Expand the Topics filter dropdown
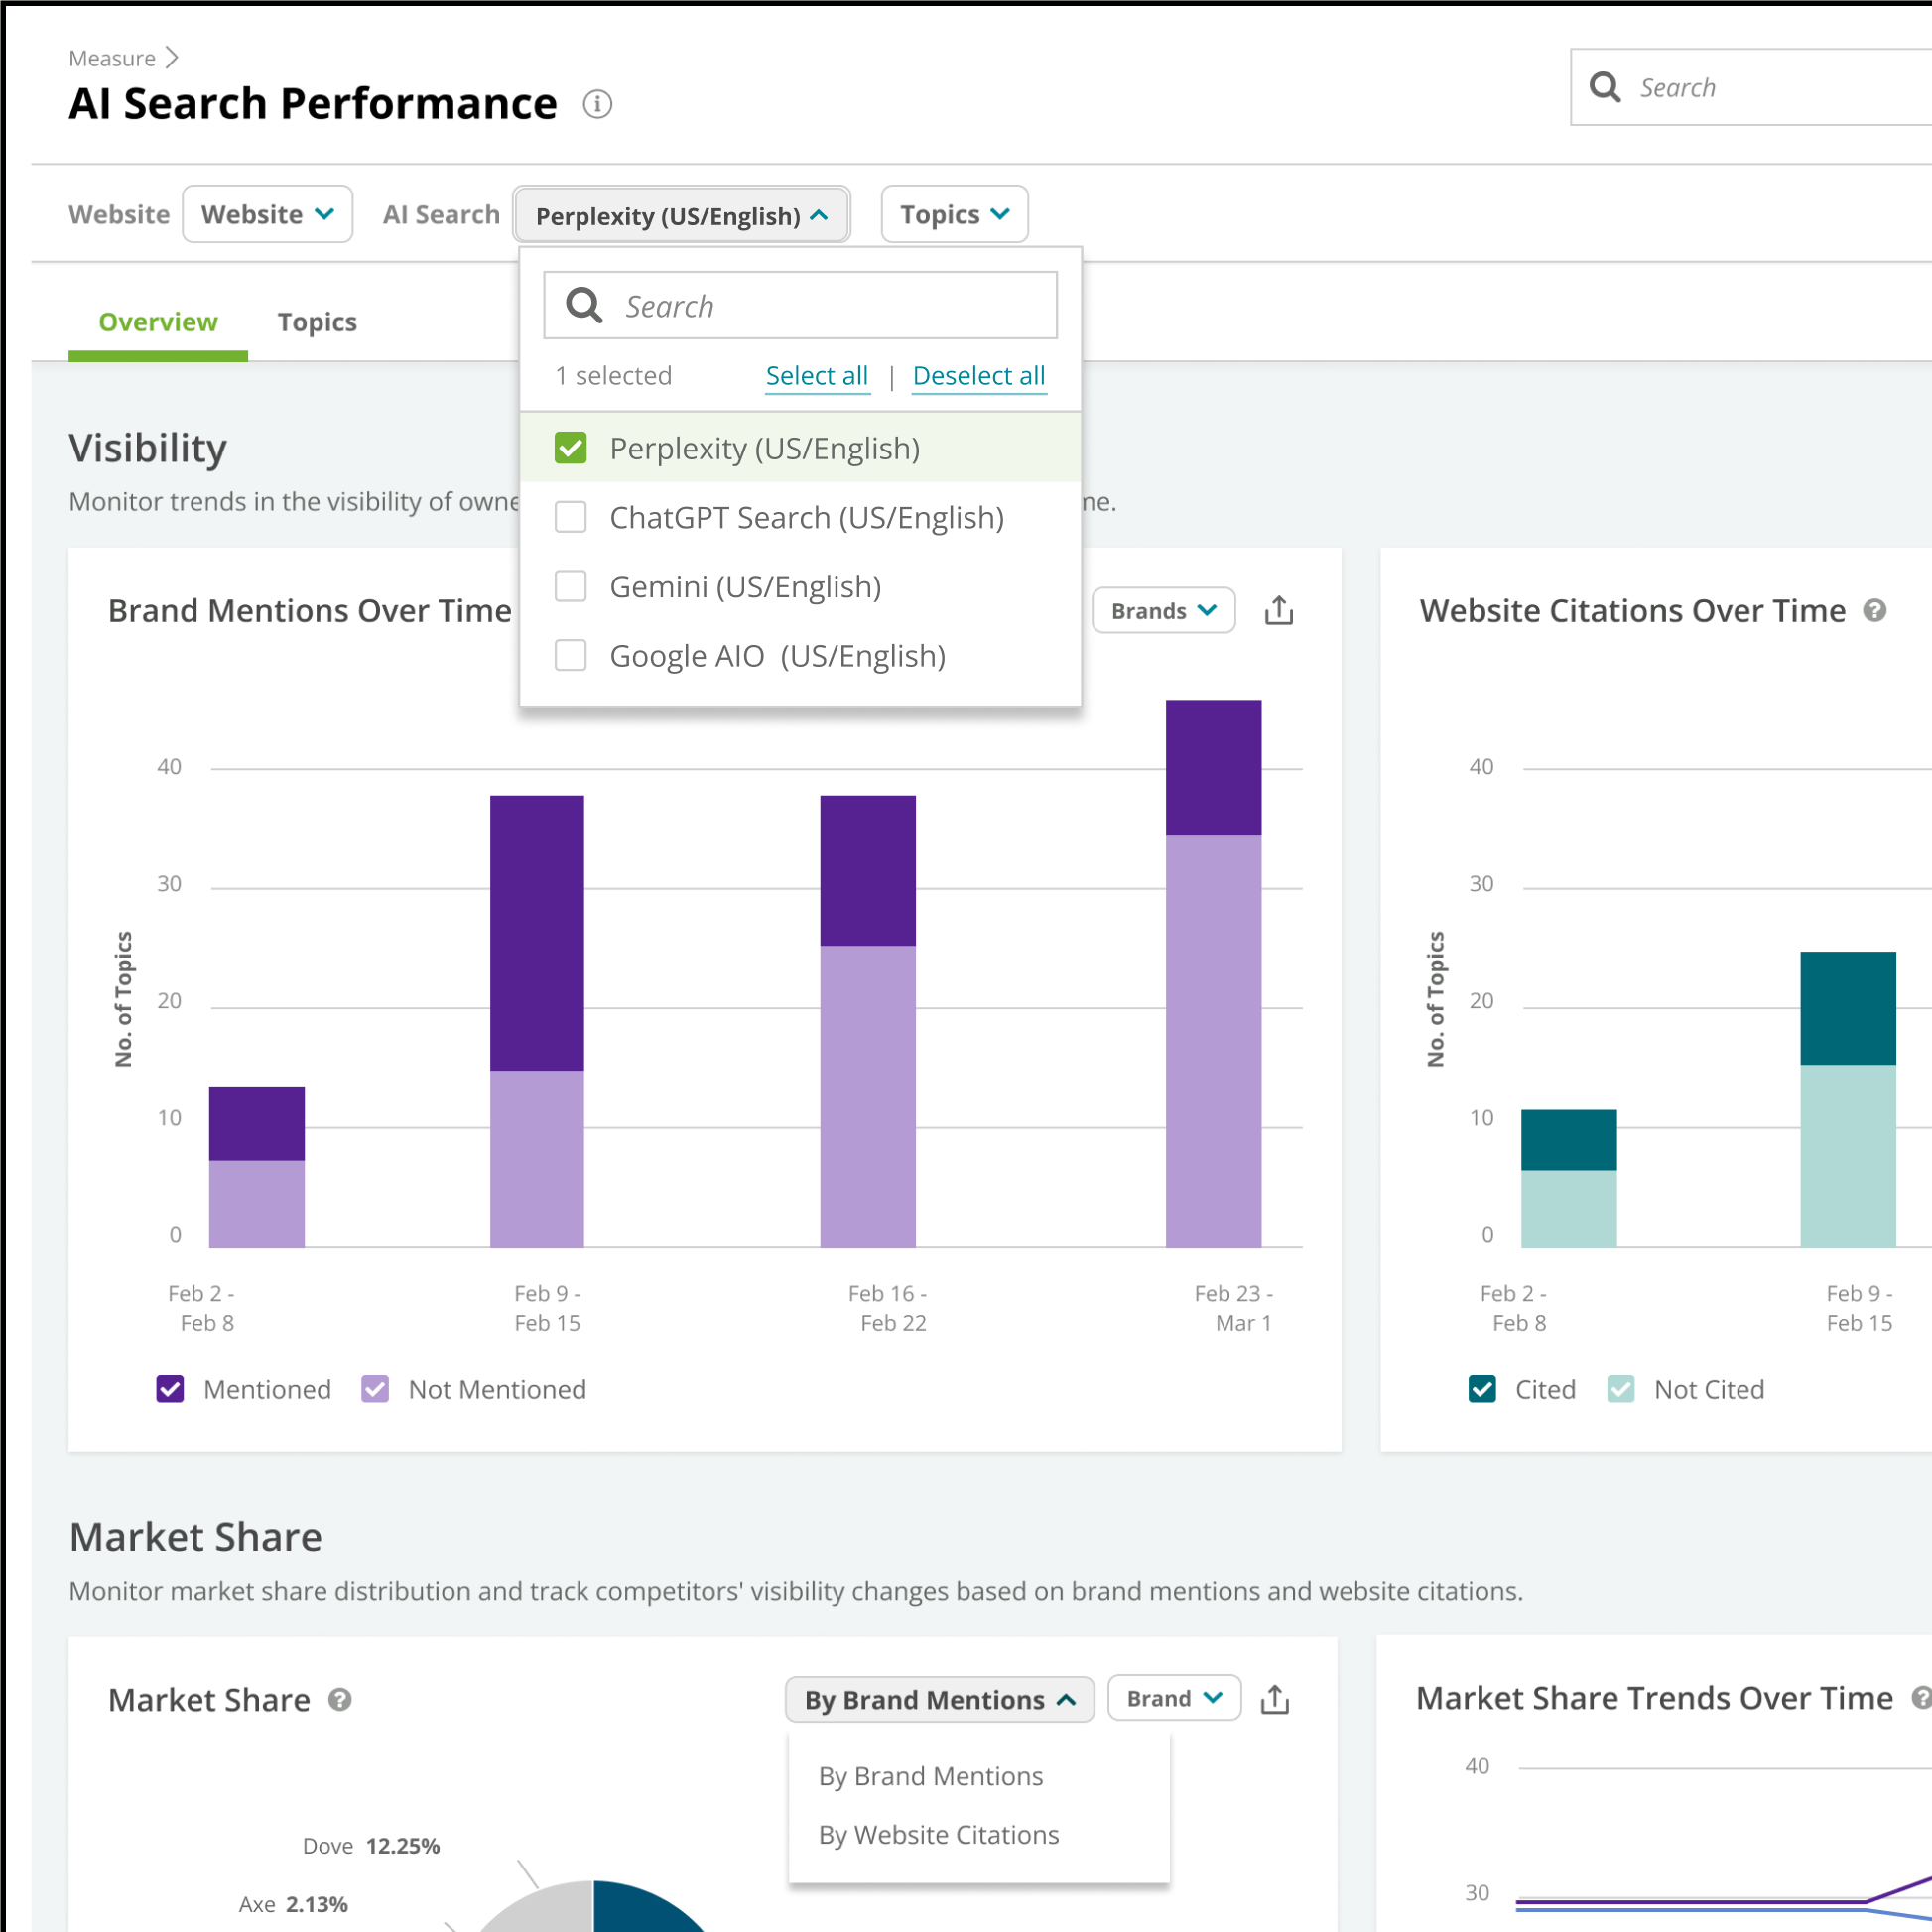 [954, 214]
